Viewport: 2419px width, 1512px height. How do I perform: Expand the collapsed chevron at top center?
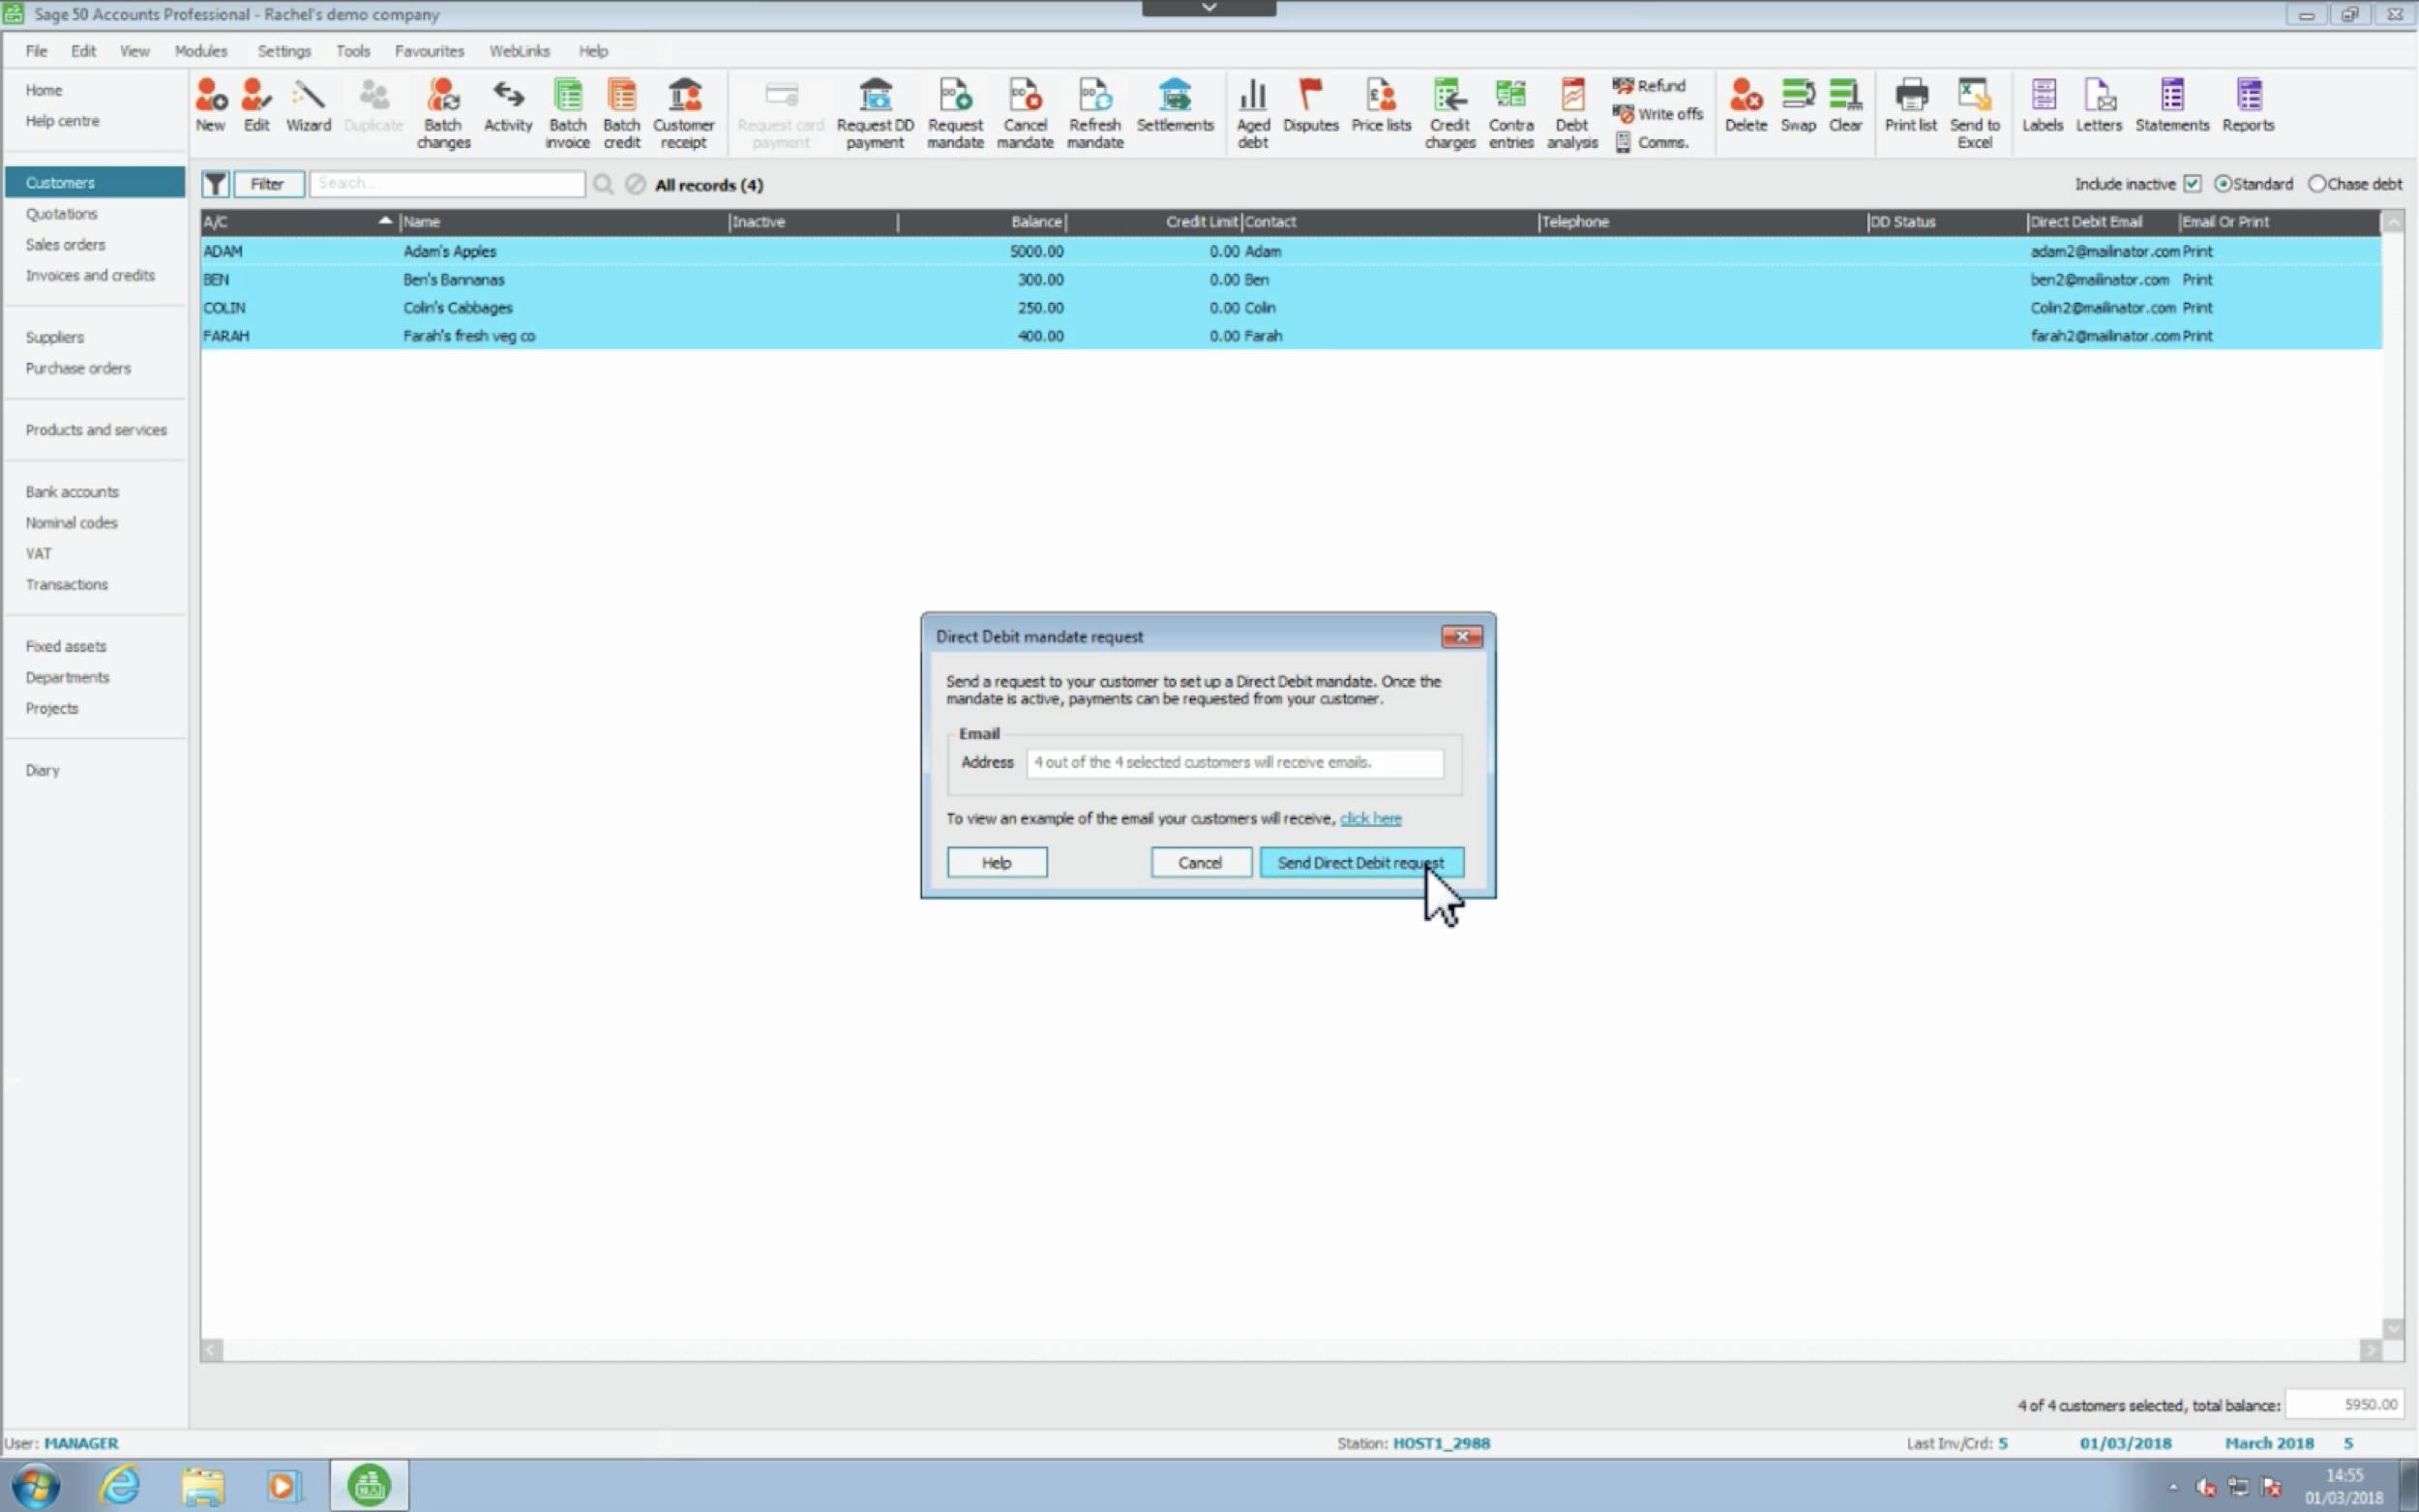coord(1208,8)
